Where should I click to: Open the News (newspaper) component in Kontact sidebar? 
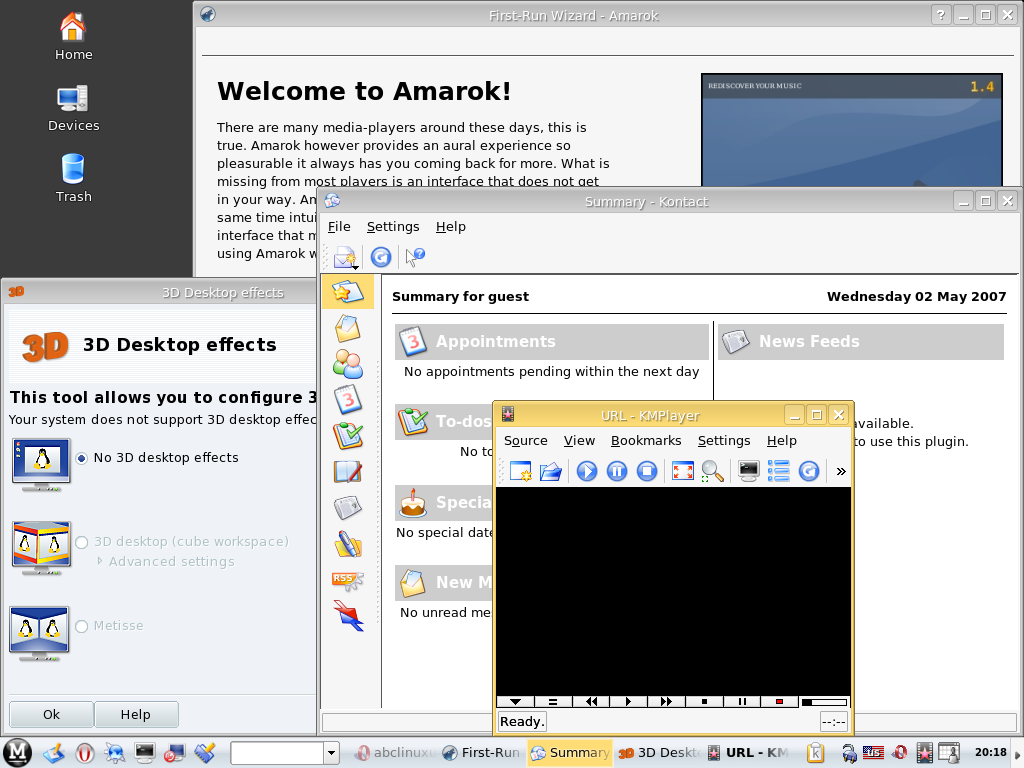347,507
